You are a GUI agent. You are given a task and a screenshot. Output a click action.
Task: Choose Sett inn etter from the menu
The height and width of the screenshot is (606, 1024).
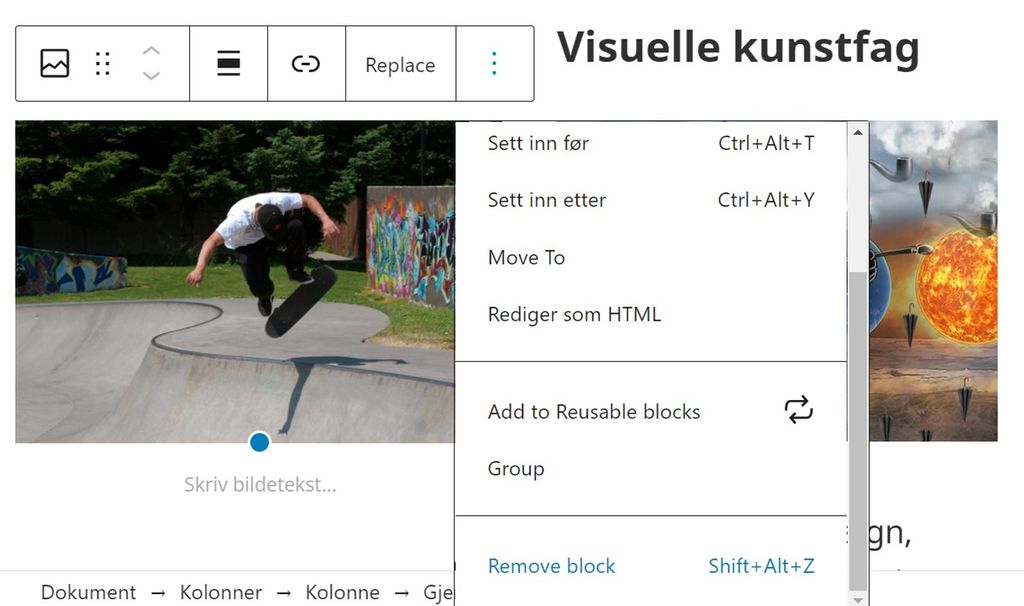[546, 200]
